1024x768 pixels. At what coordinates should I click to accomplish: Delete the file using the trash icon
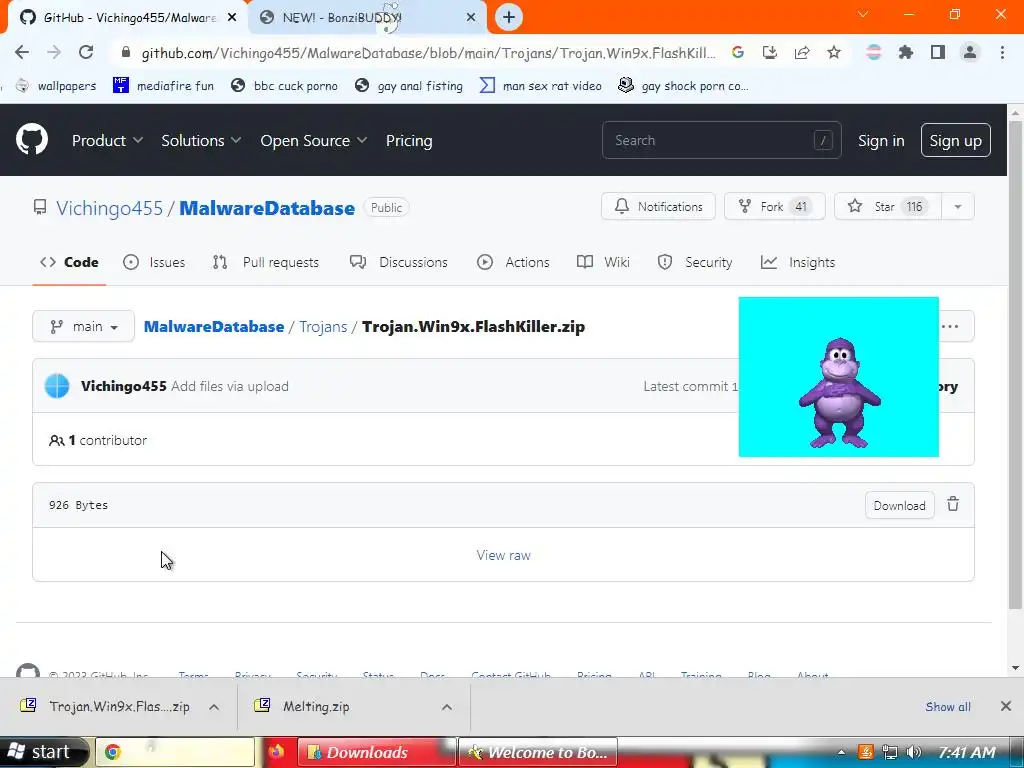[x=953, y=504]
